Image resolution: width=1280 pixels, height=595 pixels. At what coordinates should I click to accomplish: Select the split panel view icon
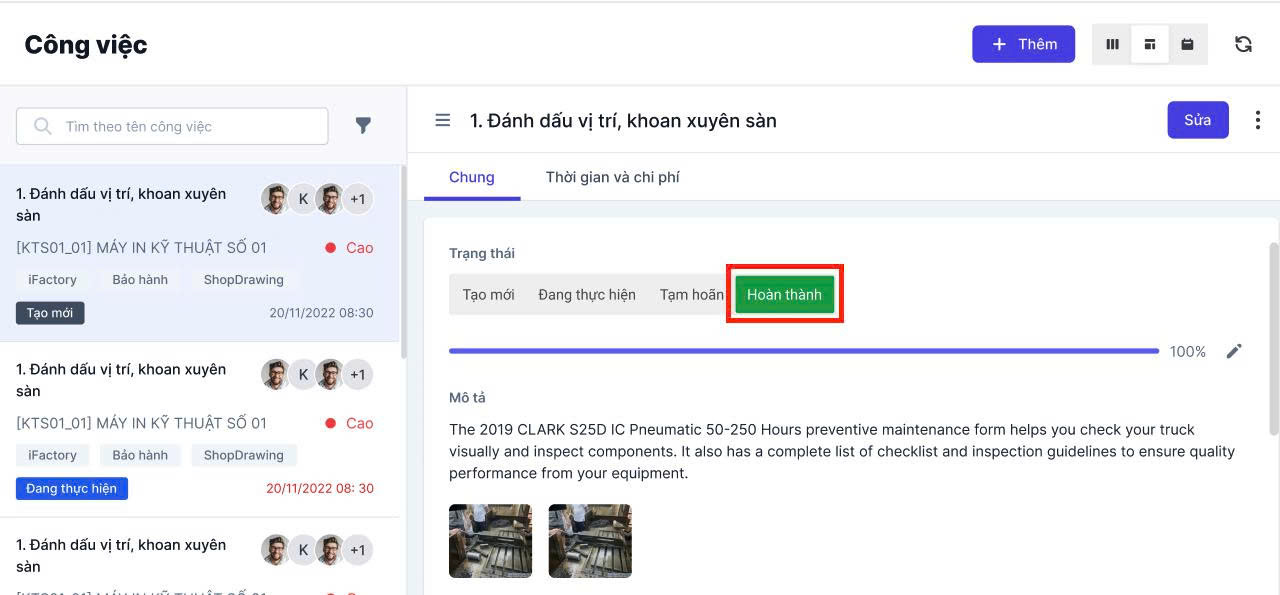[1150, 44]
